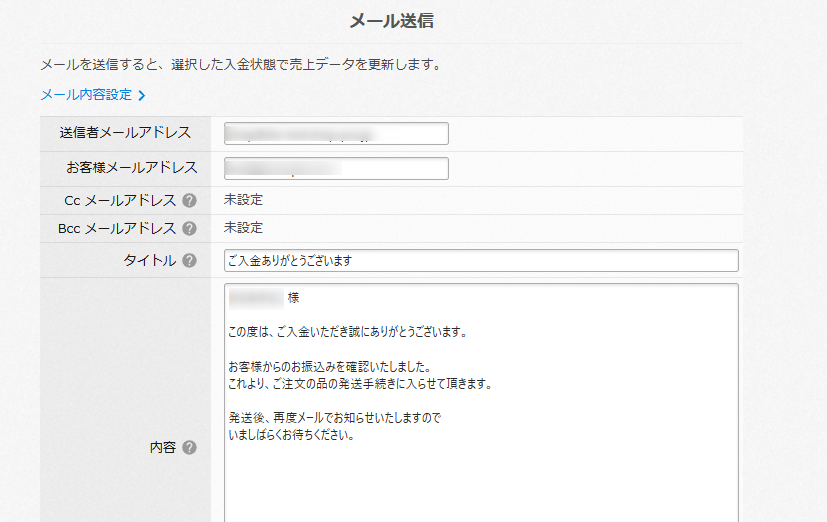This screenshot has height=522, width=827.
Task: Click the help icon beside Bcc メールアドレス
Action: pyautogui.click(x=190, y=229)
